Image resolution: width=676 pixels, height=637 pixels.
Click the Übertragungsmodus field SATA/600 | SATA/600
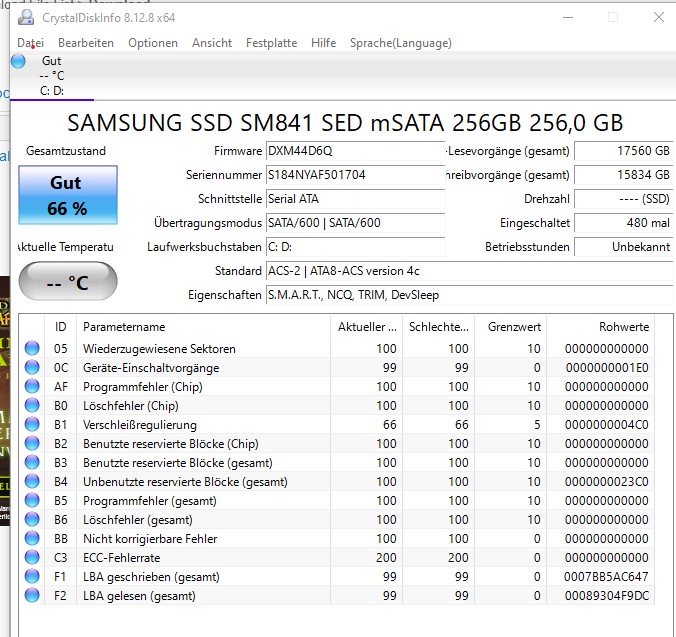click(355, 223)
